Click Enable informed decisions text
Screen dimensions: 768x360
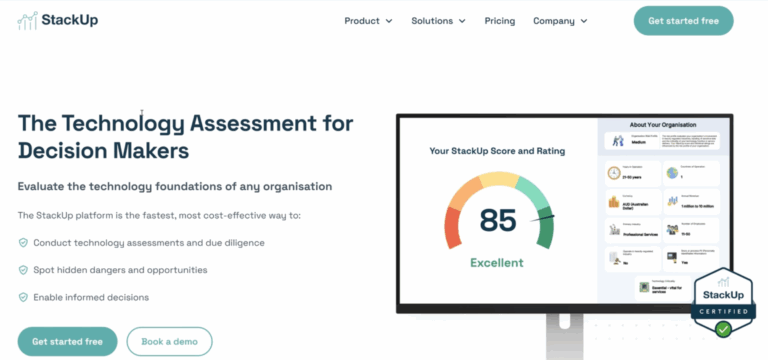click(91, 297)
